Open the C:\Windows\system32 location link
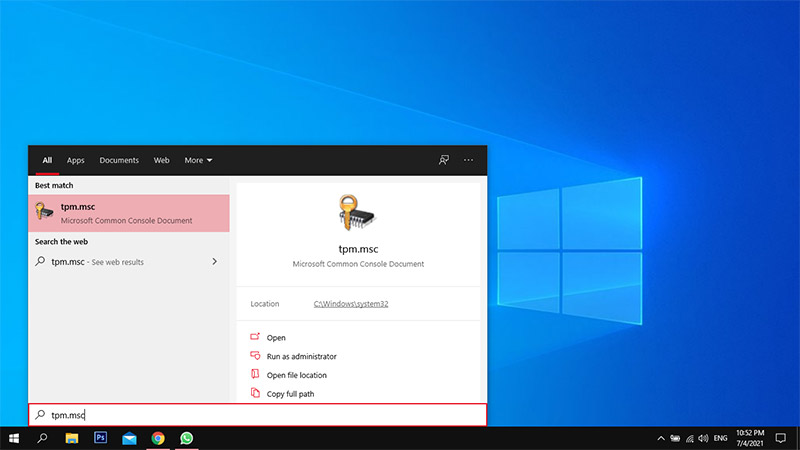 351,304
